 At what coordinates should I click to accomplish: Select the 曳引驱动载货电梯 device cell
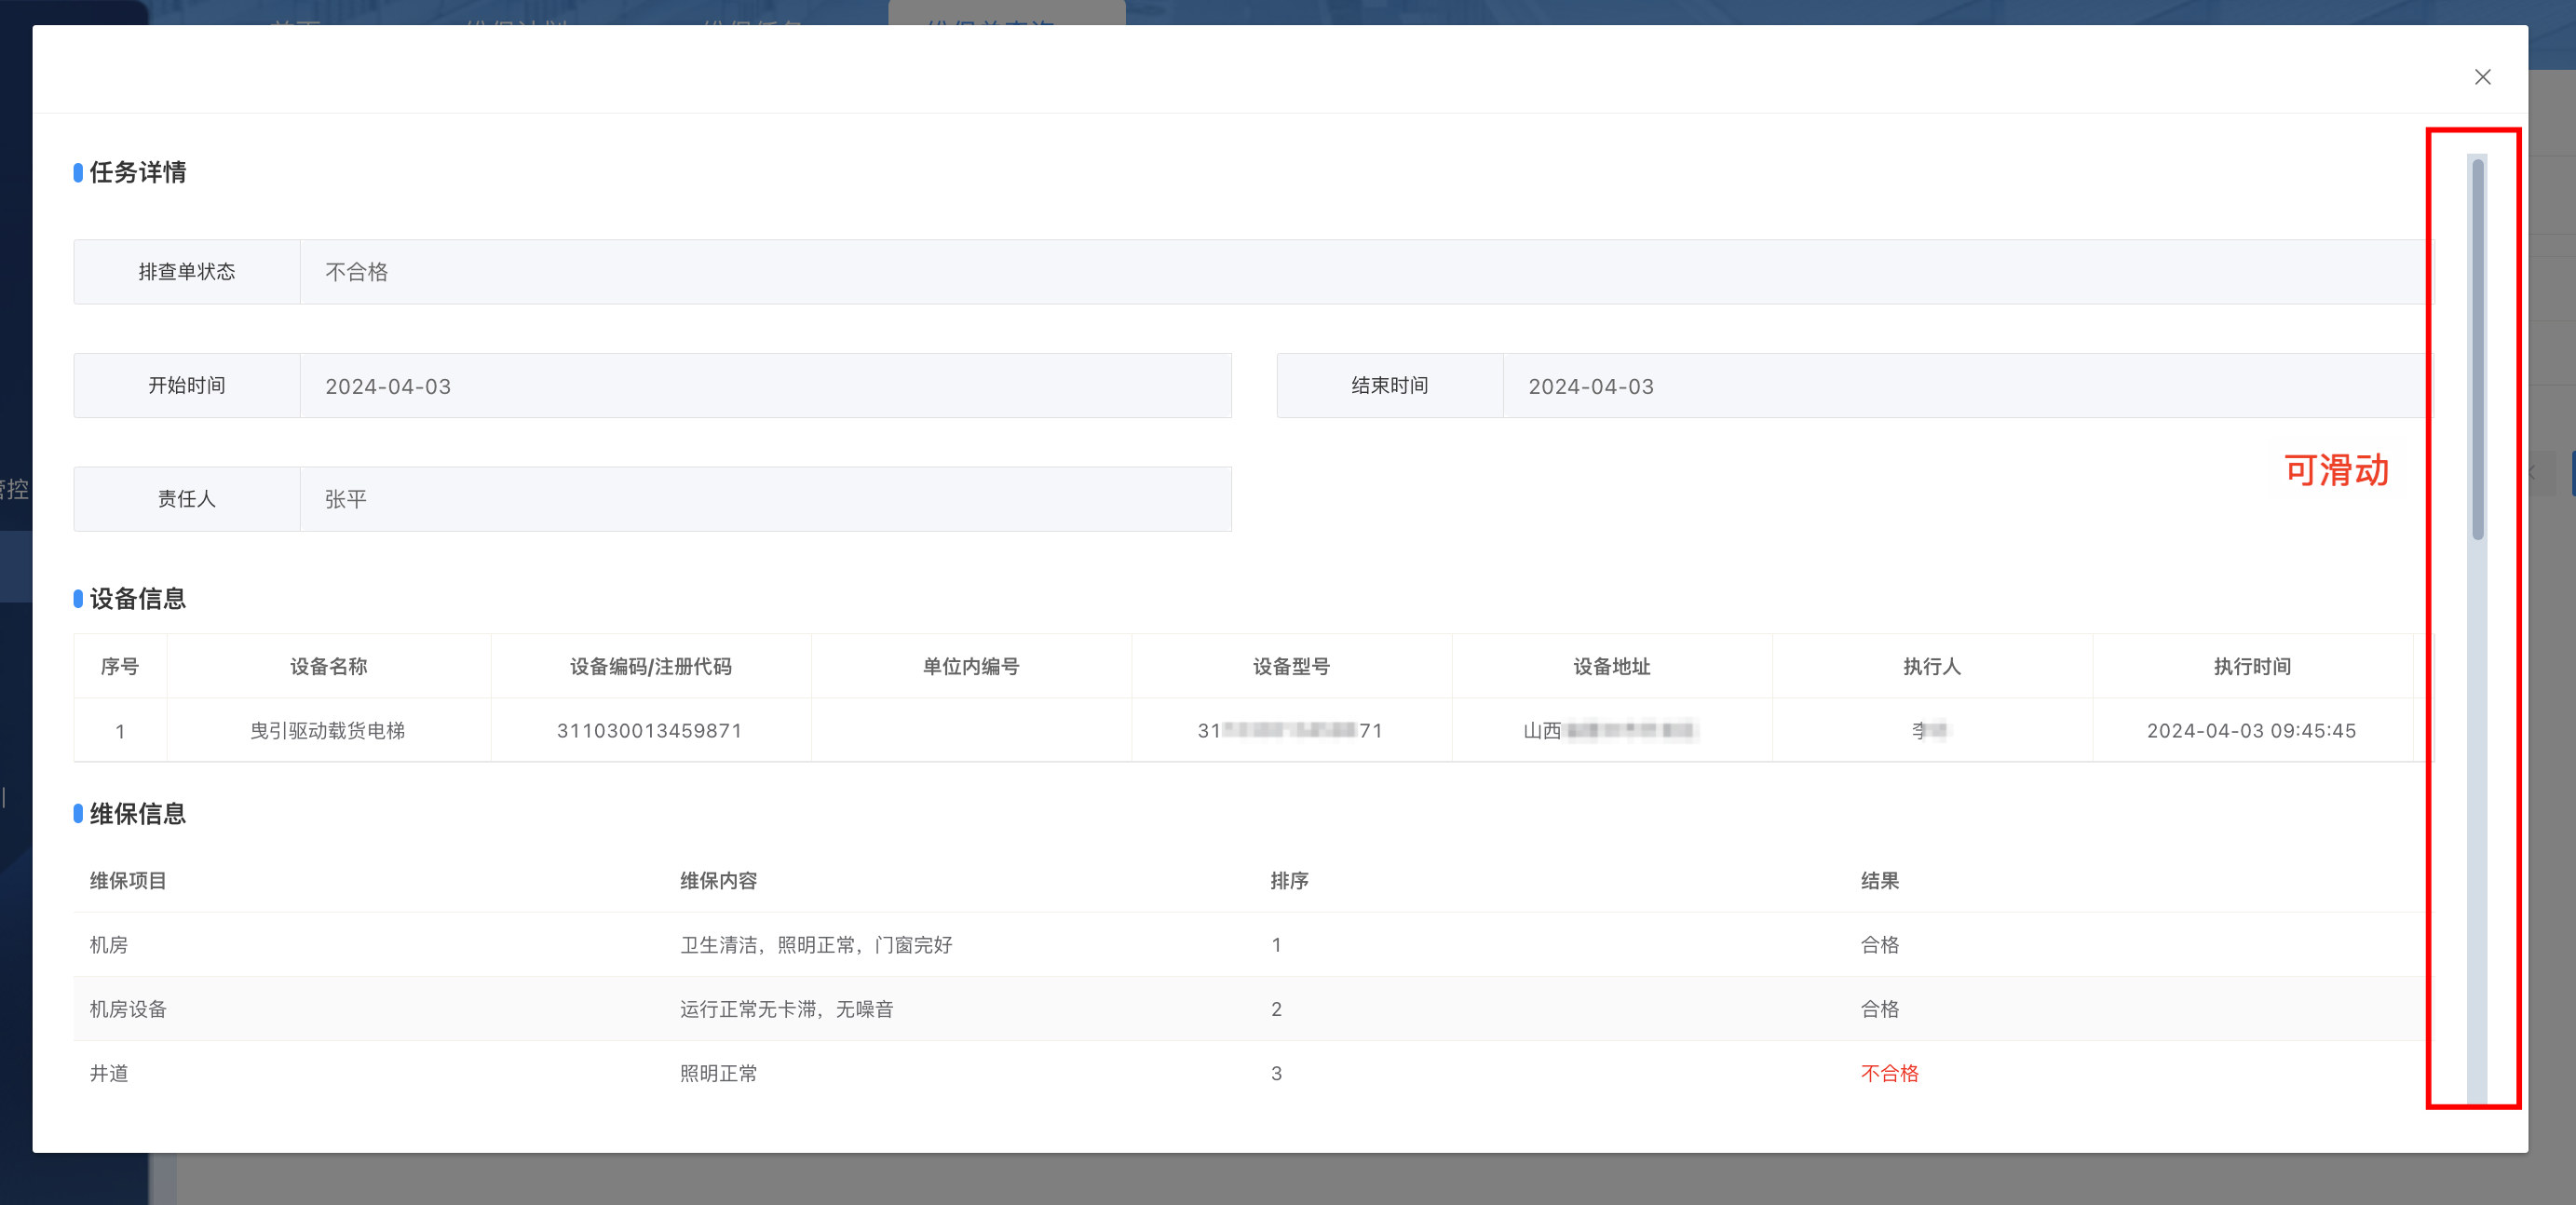pyautogui.click(x=328, y=731)
